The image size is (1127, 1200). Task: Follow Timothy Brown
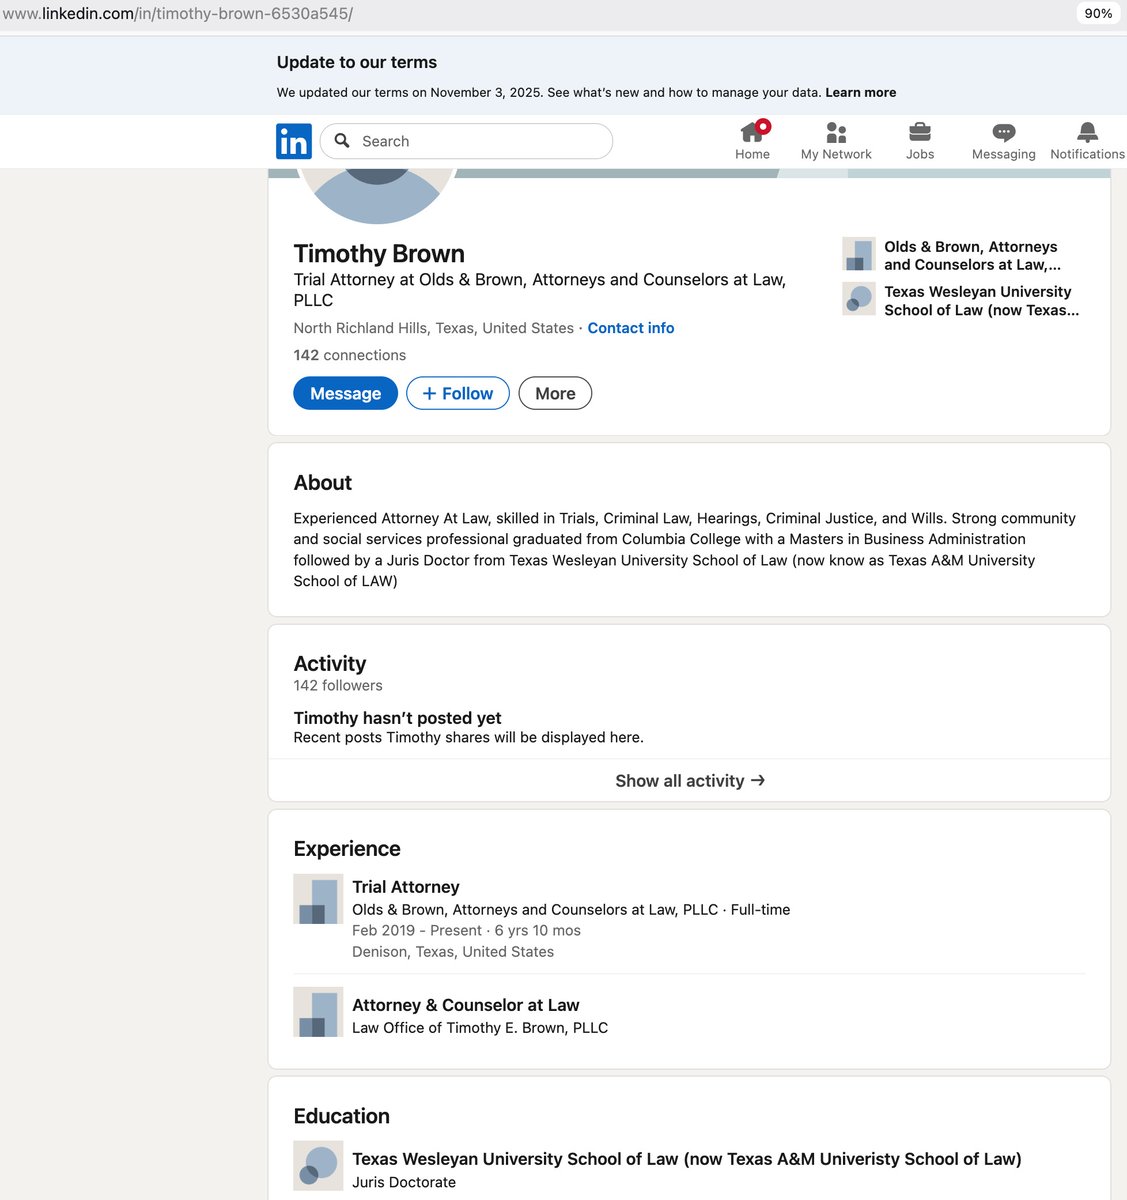tap(458, 393)
